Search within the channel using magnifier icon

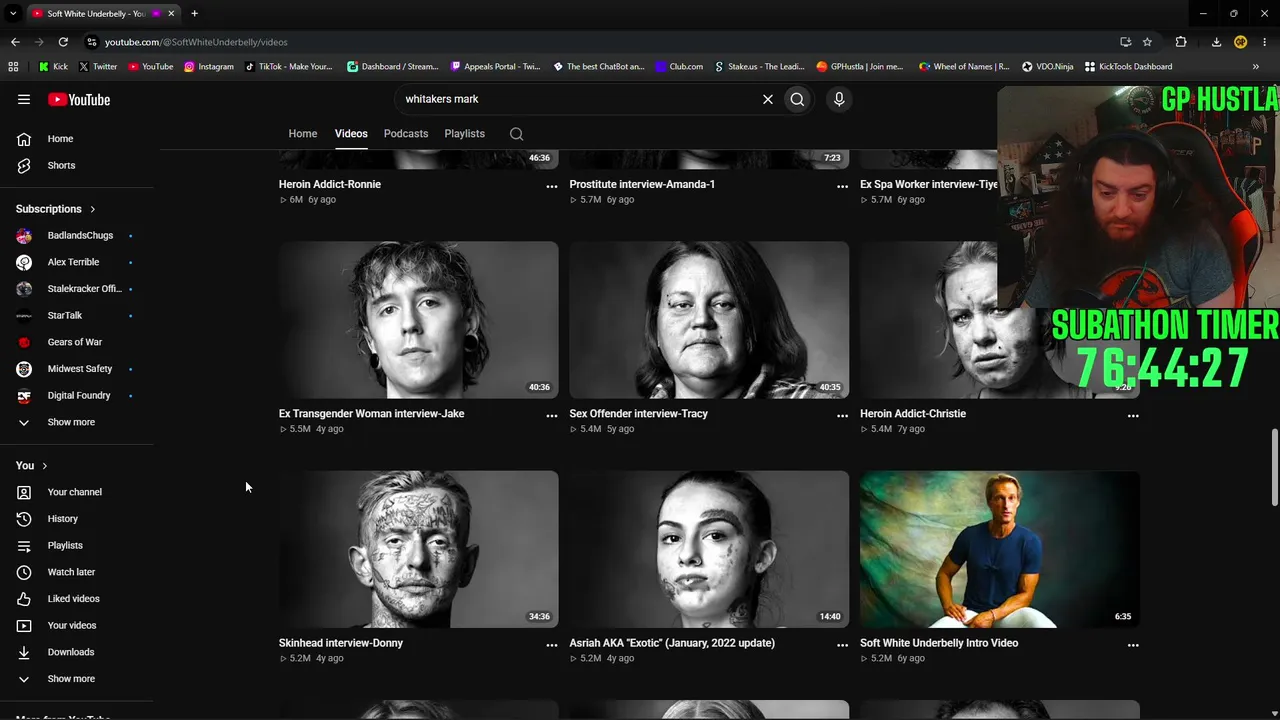point(516,134)
